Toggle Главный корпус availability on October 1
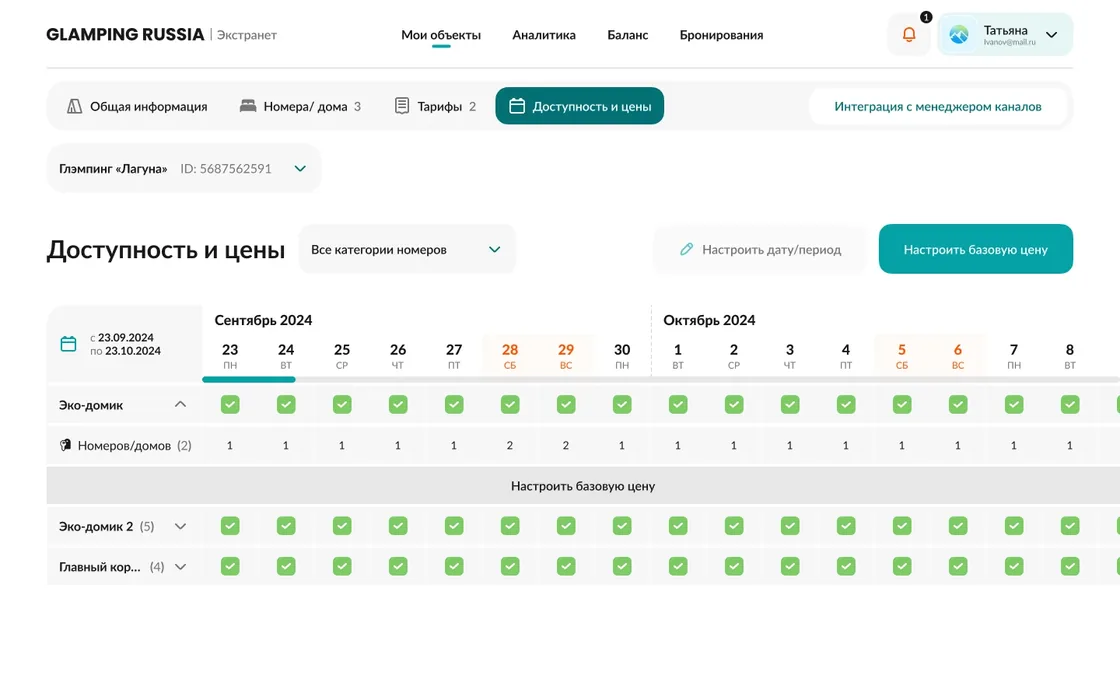The image size is (1120, 700). pos(678,566)
